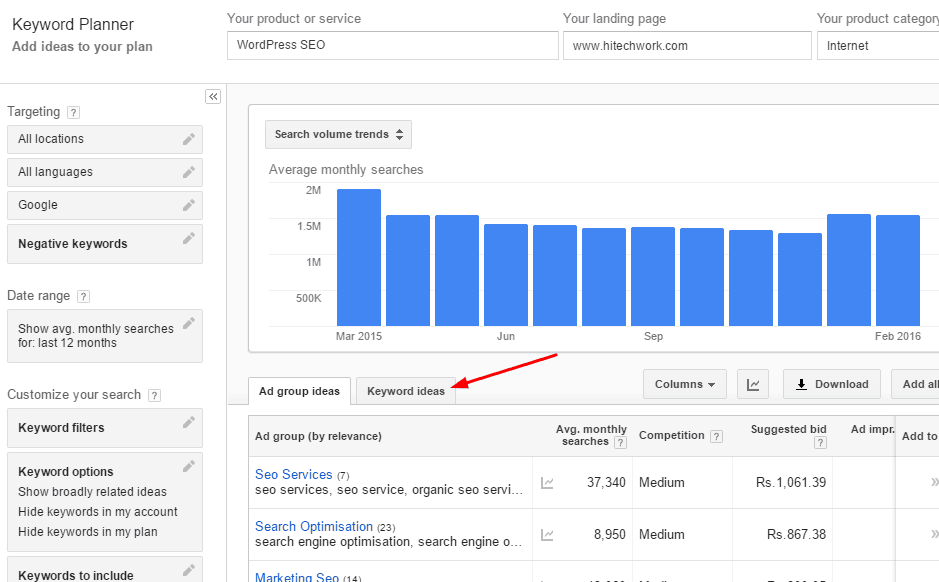Click the Add all button
The height and width of the screenshot is (582, 939).
point(915,384)
